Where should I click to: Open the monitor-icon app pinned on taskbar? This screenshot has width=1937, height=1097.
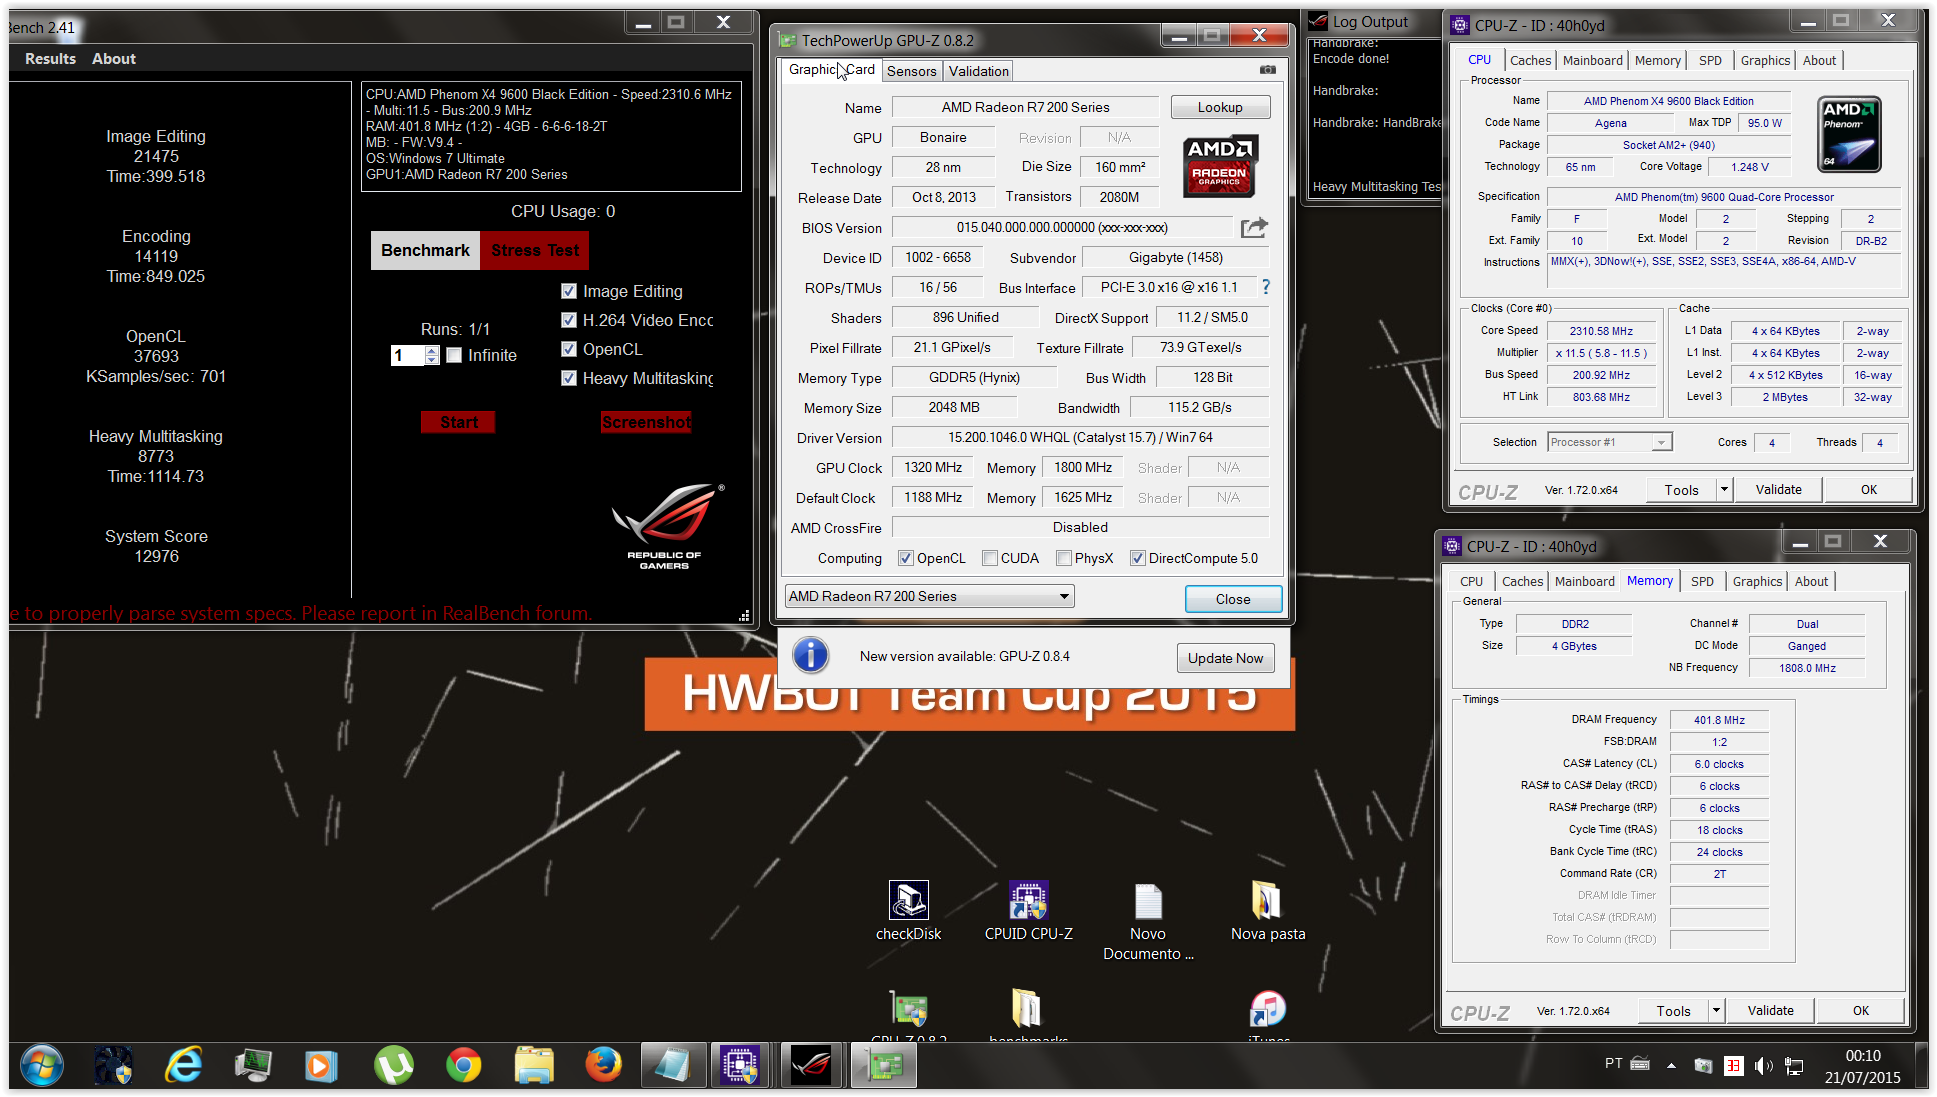coord(253,1066)
